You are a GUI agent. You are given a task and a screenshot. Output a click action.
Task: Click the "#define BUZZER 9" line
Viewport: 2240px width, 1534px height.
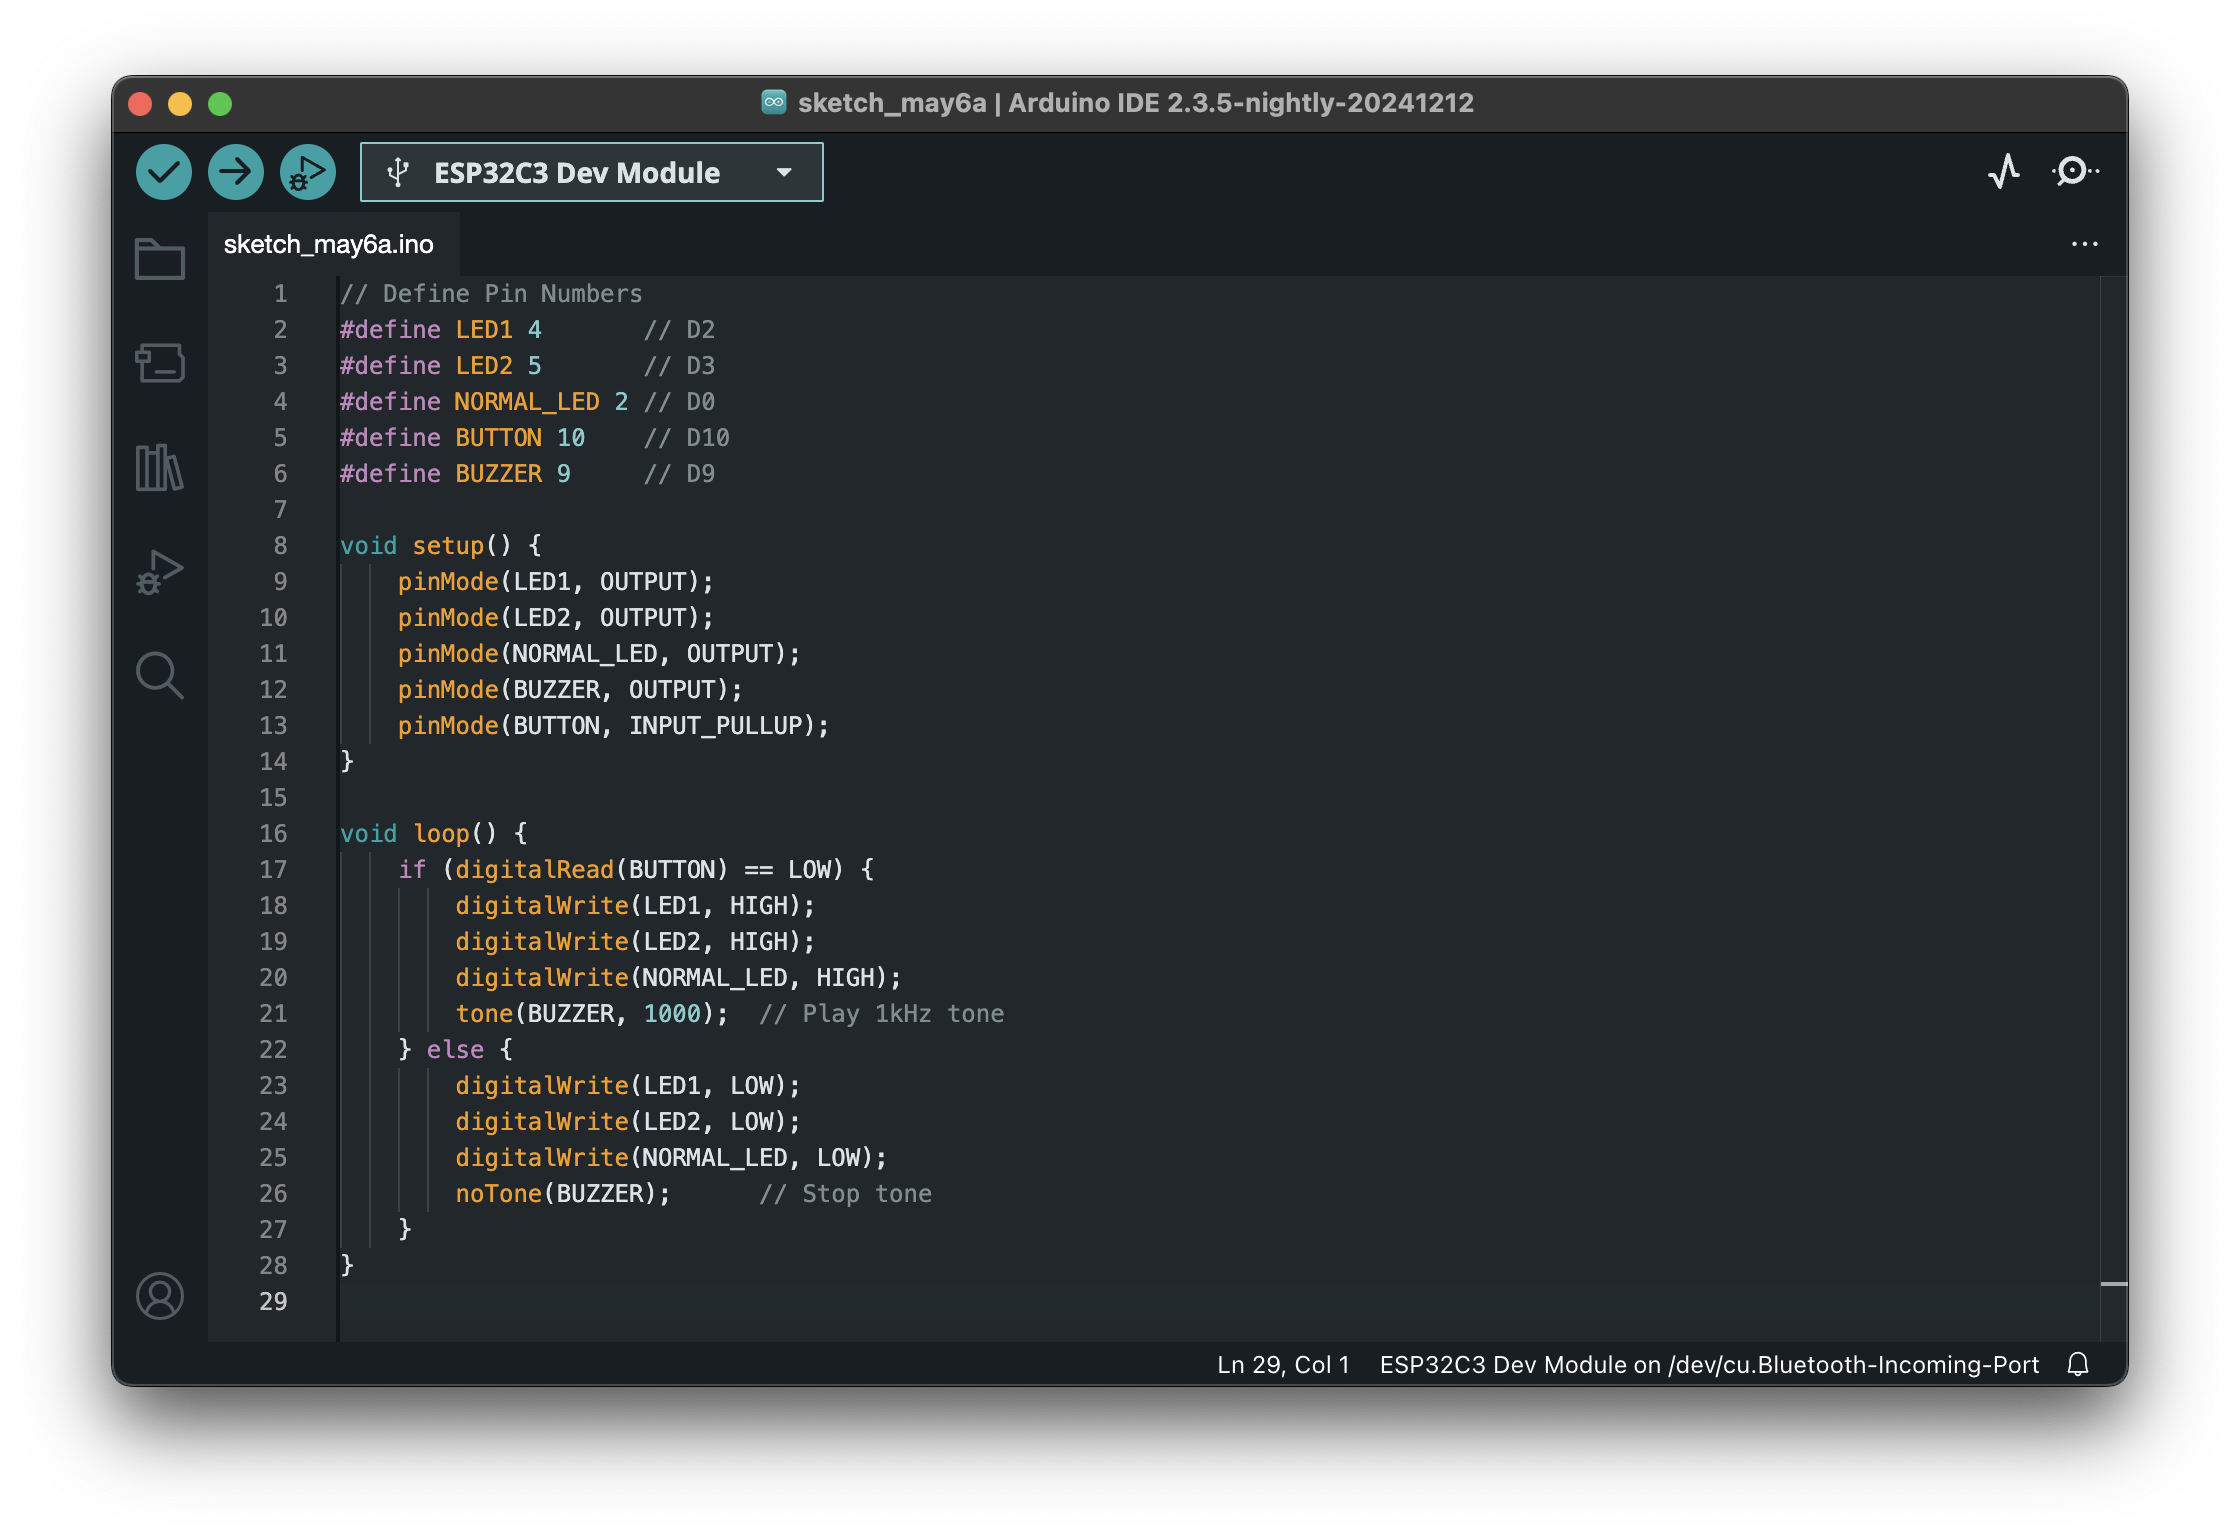click(x=455, y=473)
